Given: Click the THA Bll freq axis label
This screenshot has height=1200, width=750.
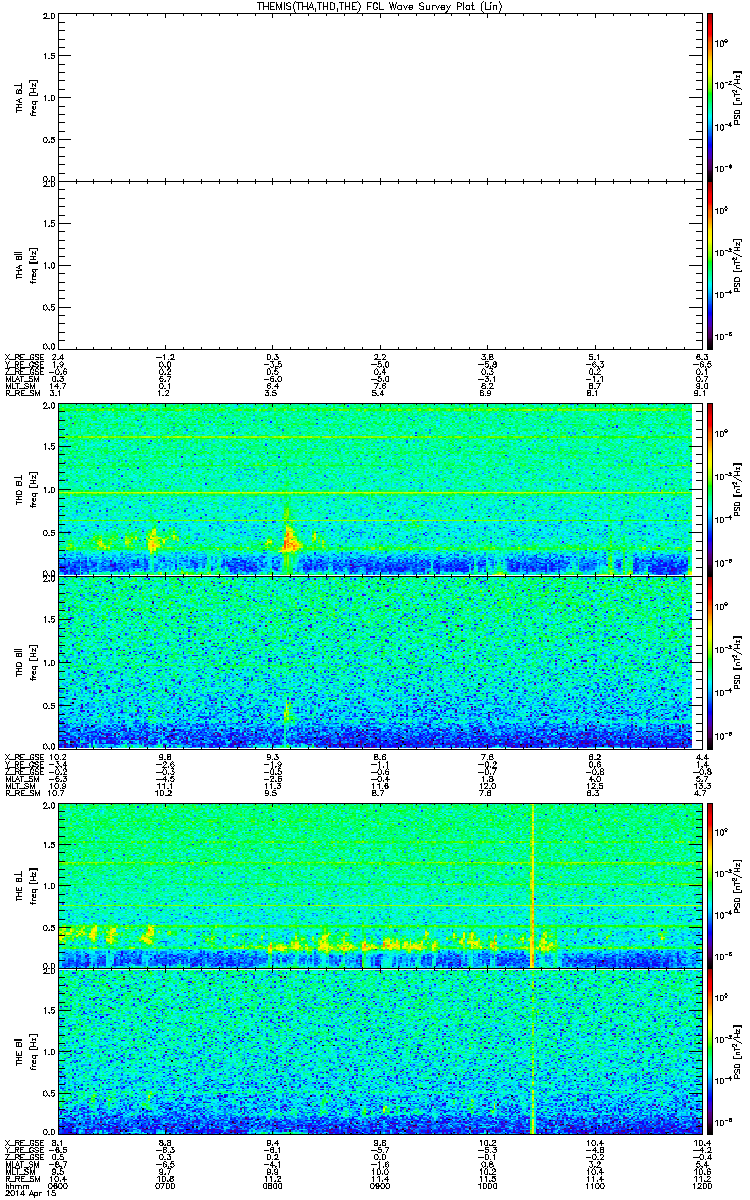Looking at the screenshot, I should click(33, 264).
